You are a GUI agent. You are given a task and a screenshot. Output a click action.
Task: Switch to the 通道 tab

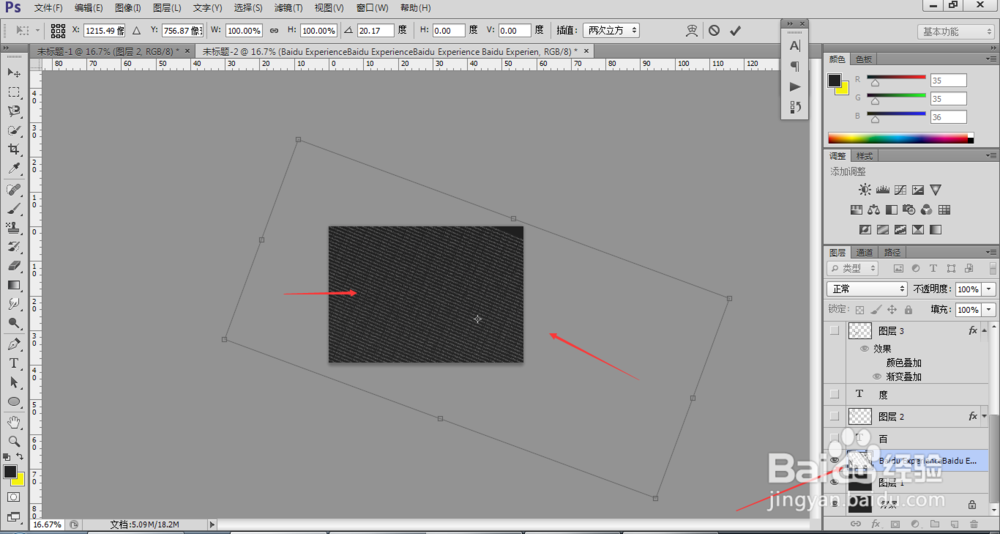tap(864, 252)
